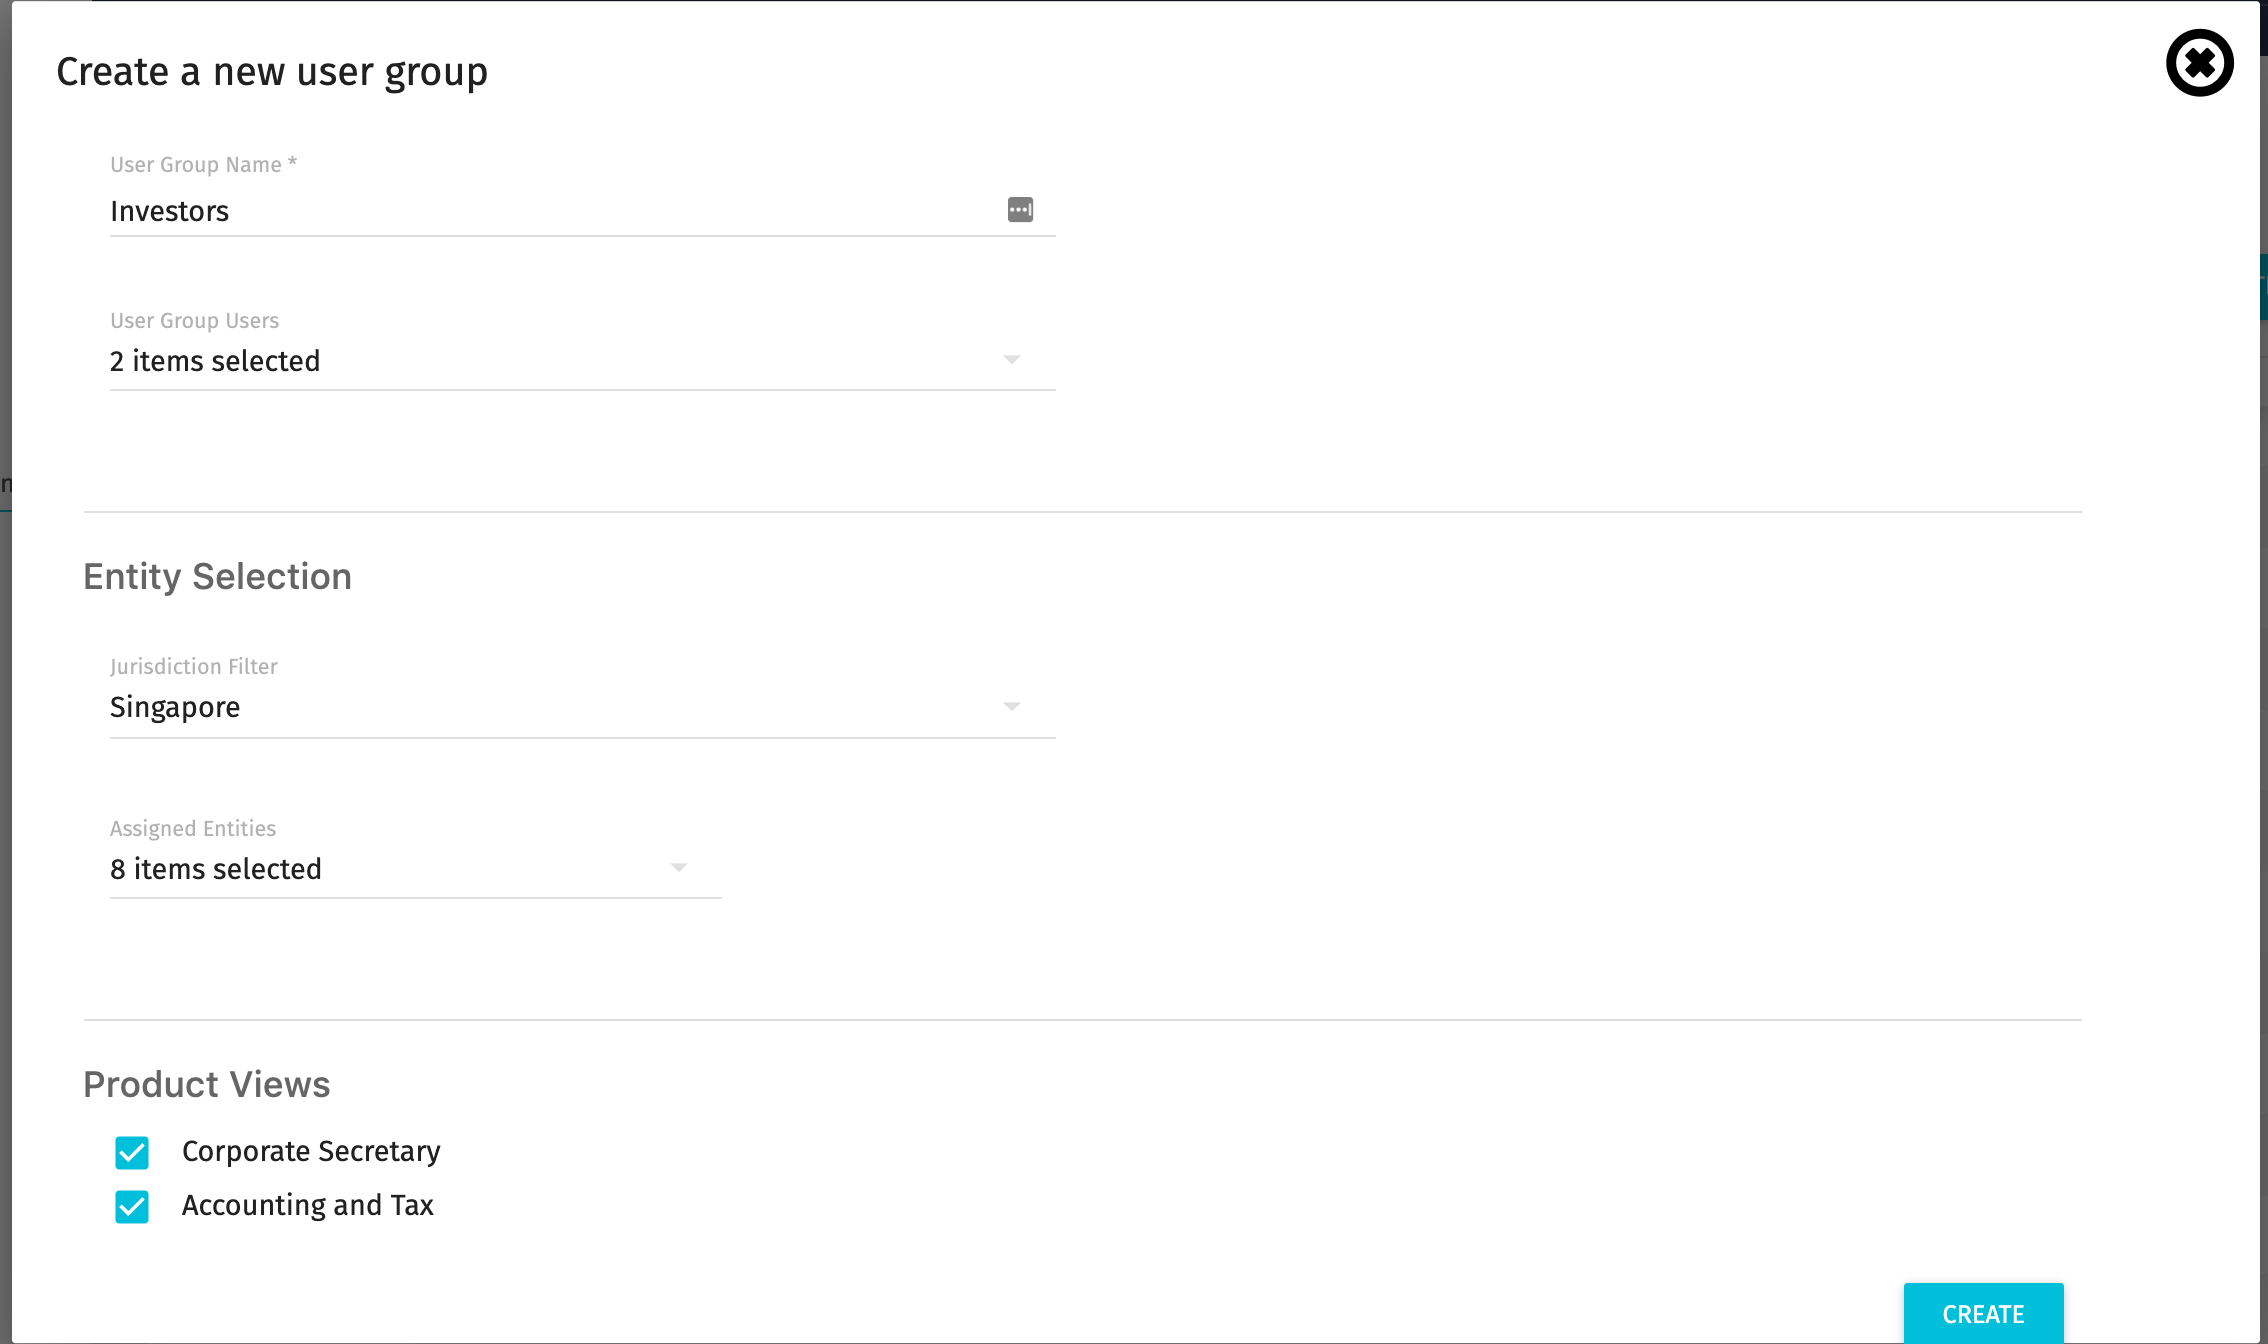This screenshot has width=2268, height=1344.
Task: Open the Assigned Entities dropdown arrow
Action: [x=679, y=868]
